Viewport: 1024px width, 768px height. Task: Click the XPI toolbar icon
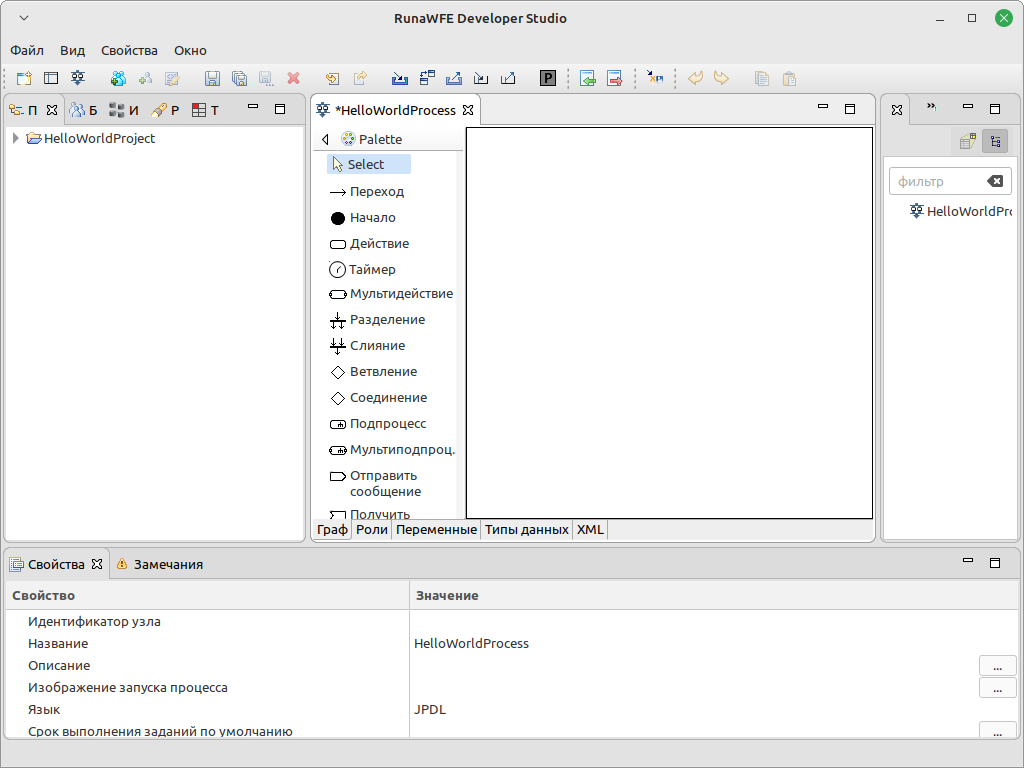pyautogui.click(x=654, y=78)
